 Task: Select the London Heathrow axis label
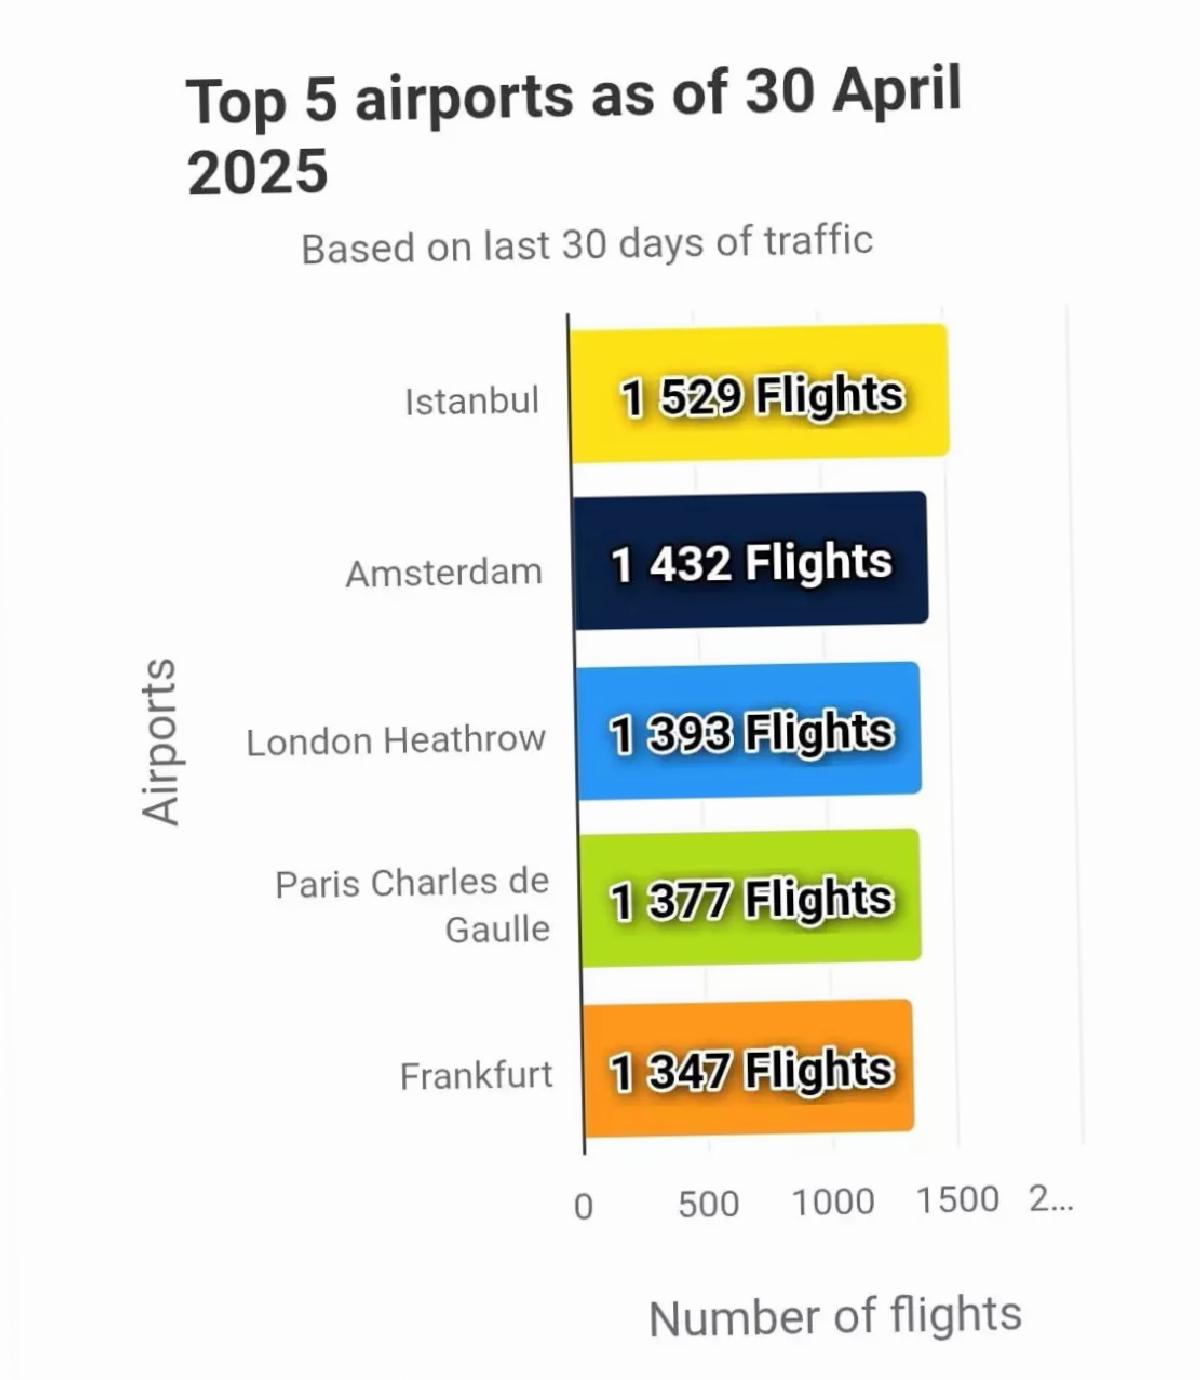coord(396,741)
